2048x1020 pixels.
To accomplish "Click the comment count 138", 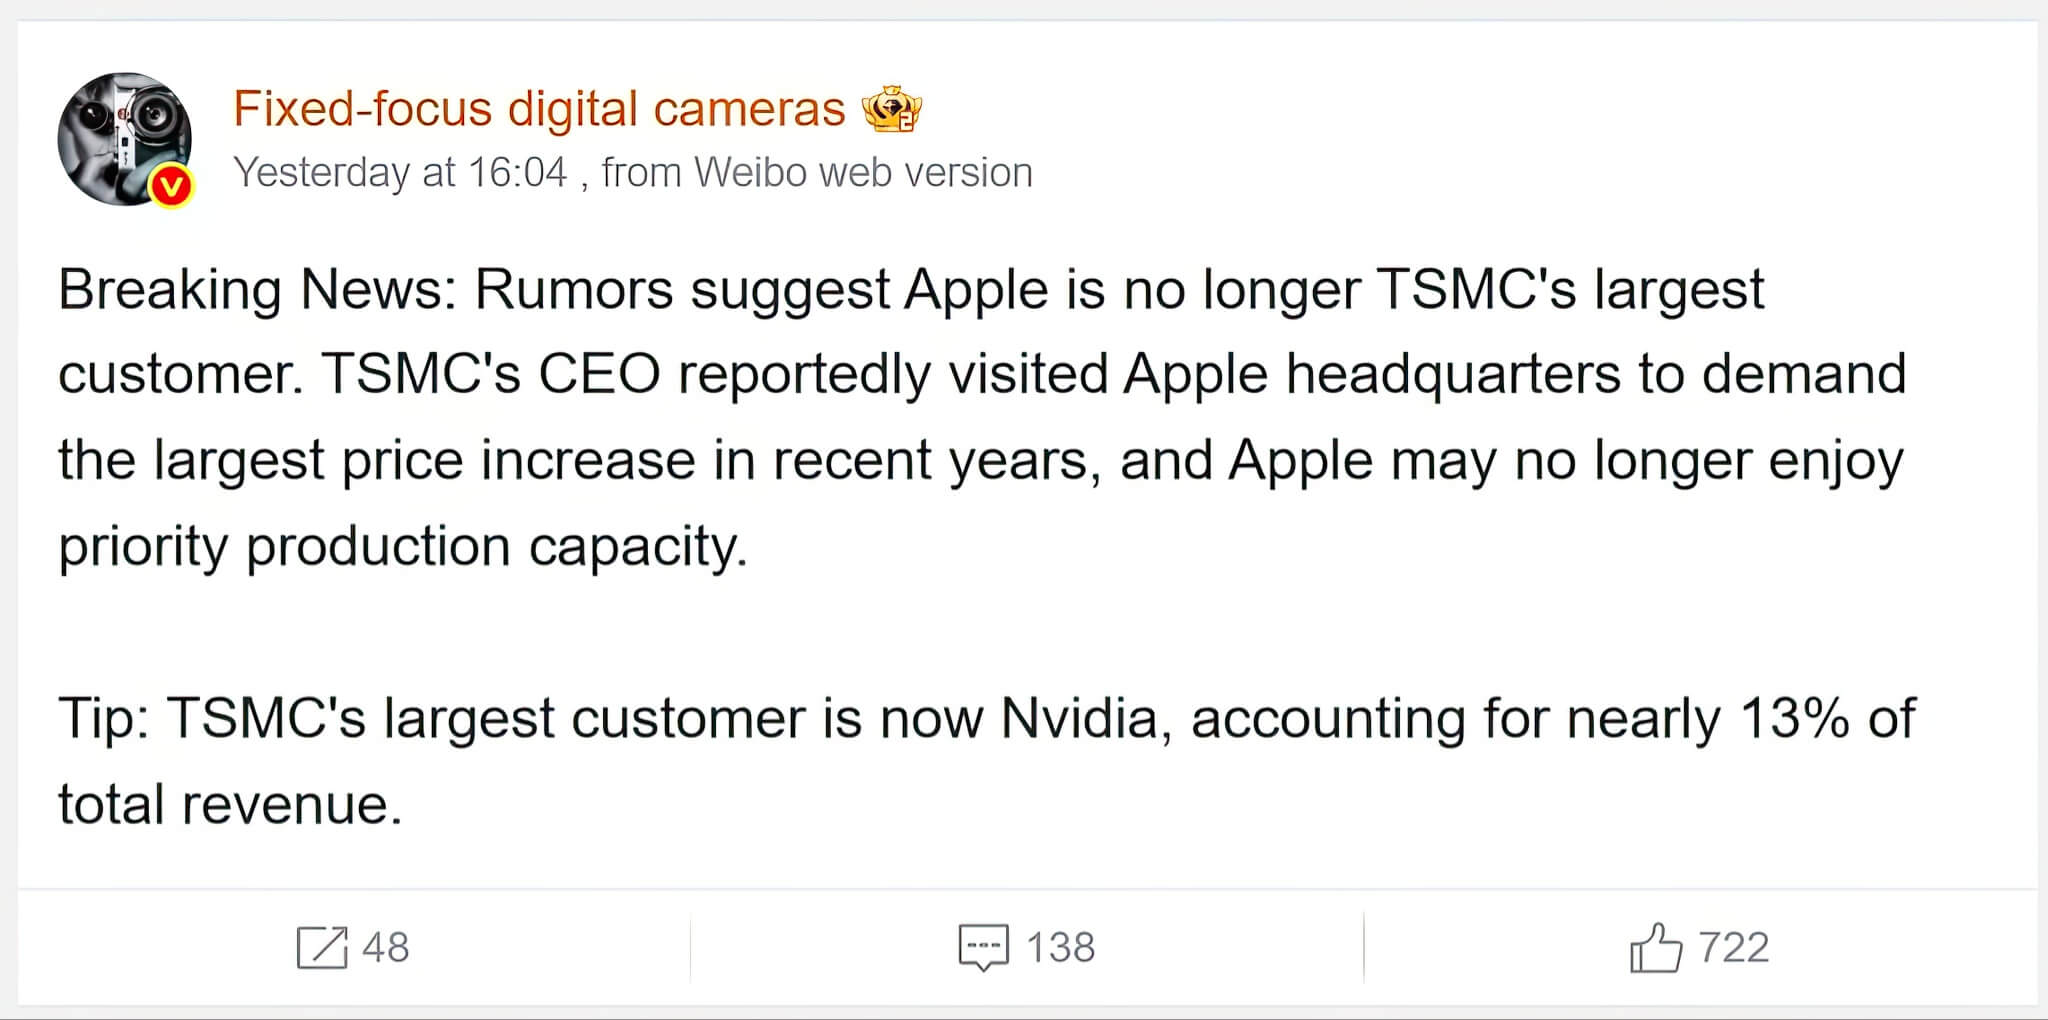I will 1061,947.
